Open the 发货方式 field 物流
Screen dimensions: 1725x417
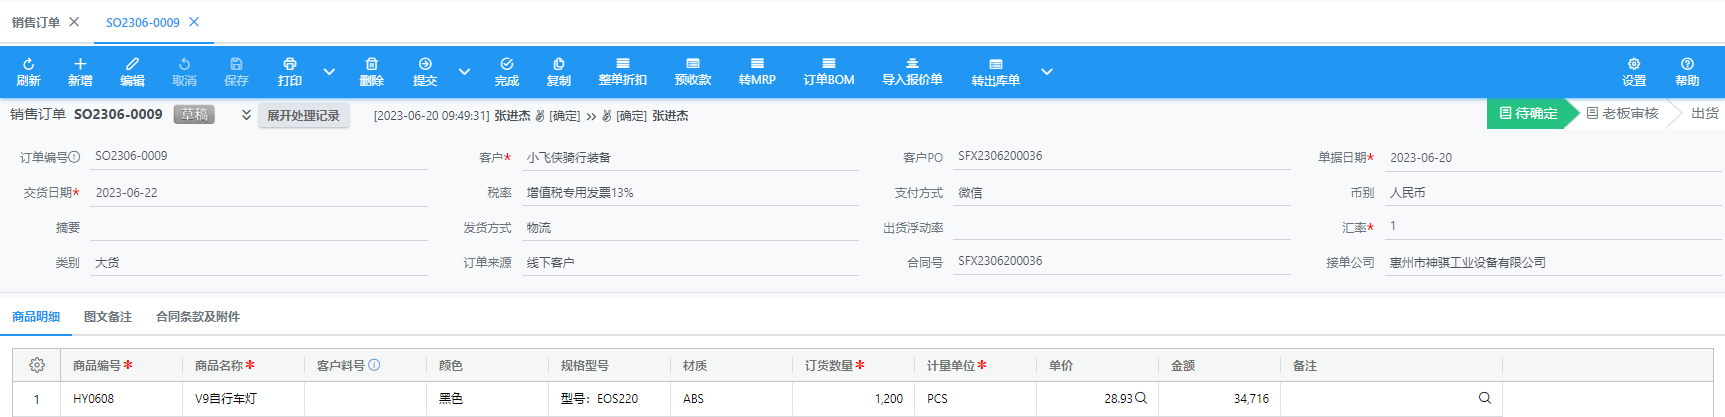690,228
